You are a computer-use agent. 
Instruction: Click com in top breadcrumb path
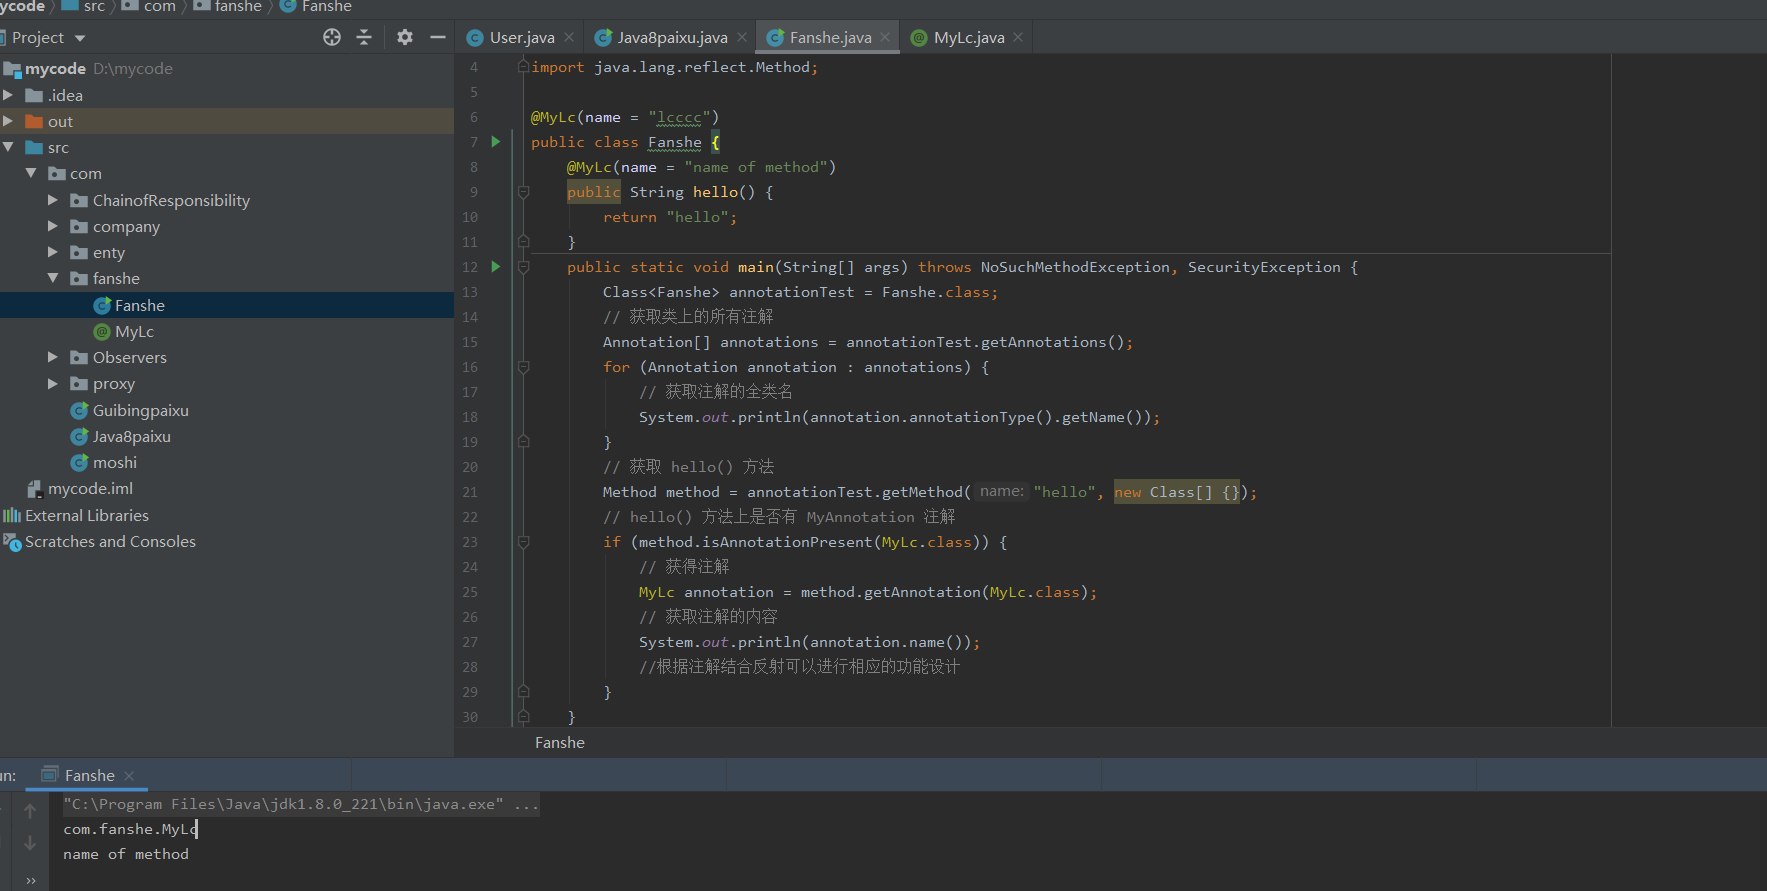click(x=159, y=6)
